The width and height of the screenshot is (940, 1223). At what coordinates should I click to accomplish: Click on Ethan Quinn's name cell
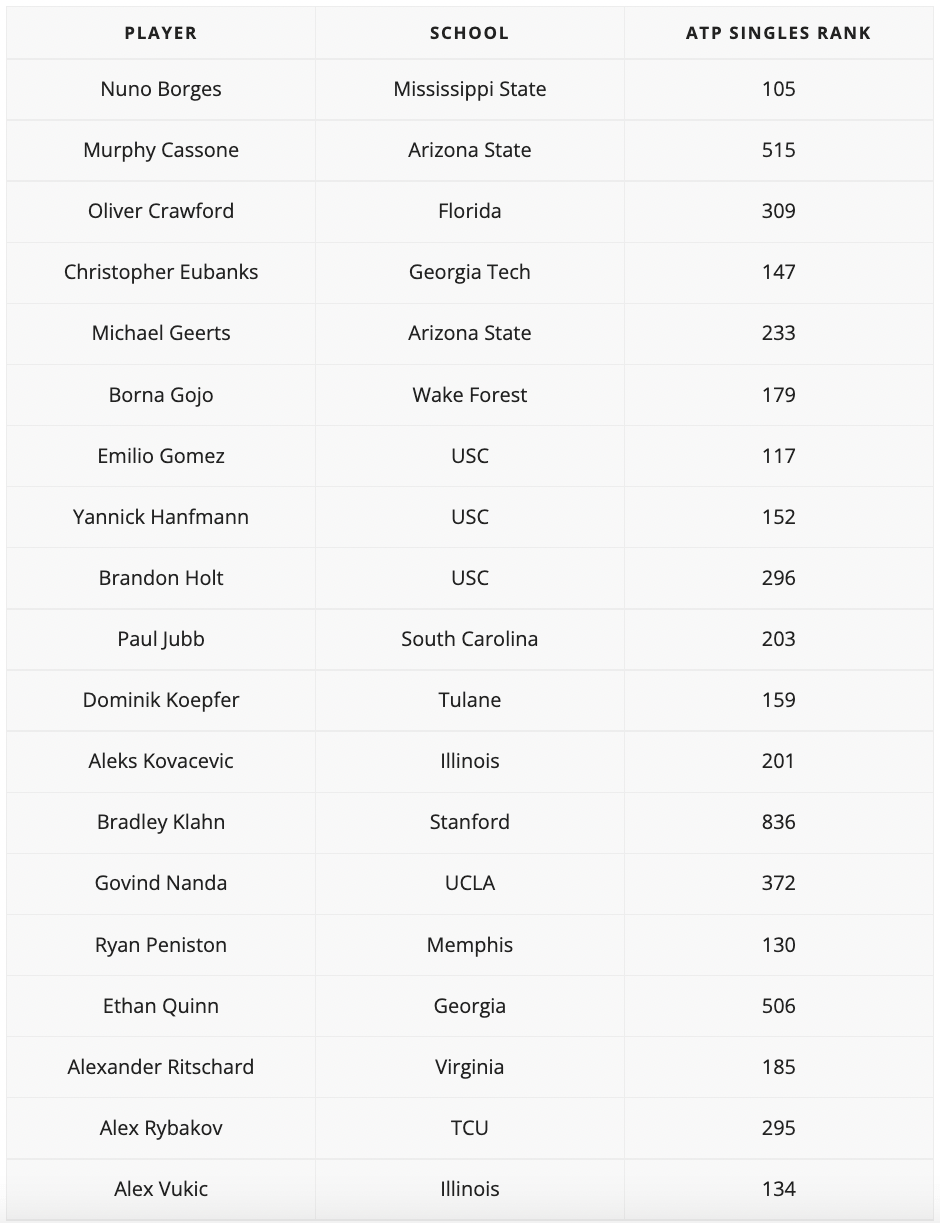click(161, 1005)
